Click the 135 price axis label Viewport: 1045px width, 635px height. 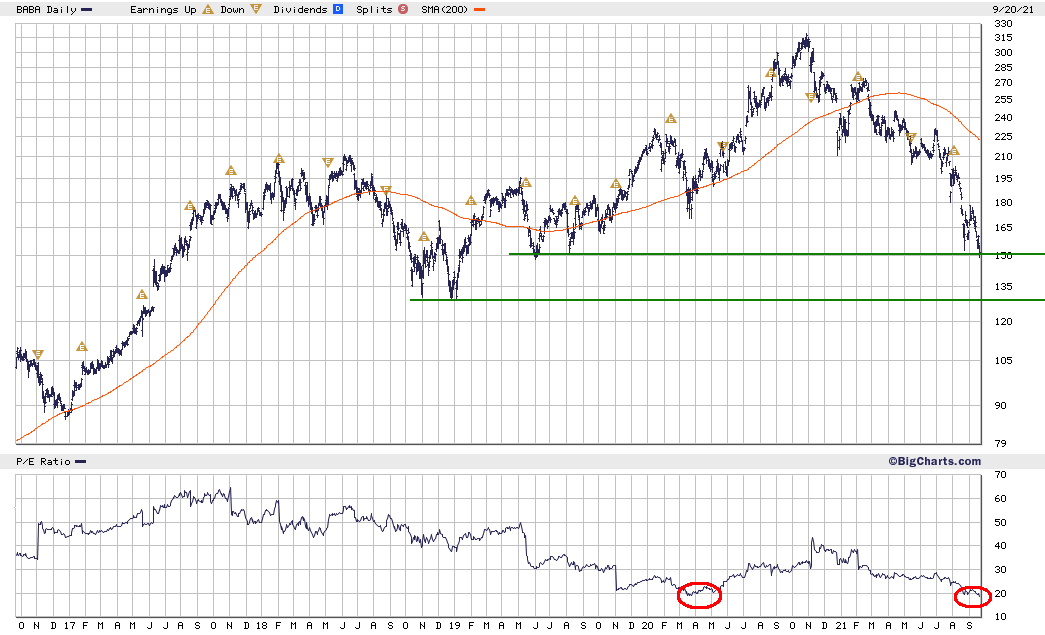point(1003,287)
